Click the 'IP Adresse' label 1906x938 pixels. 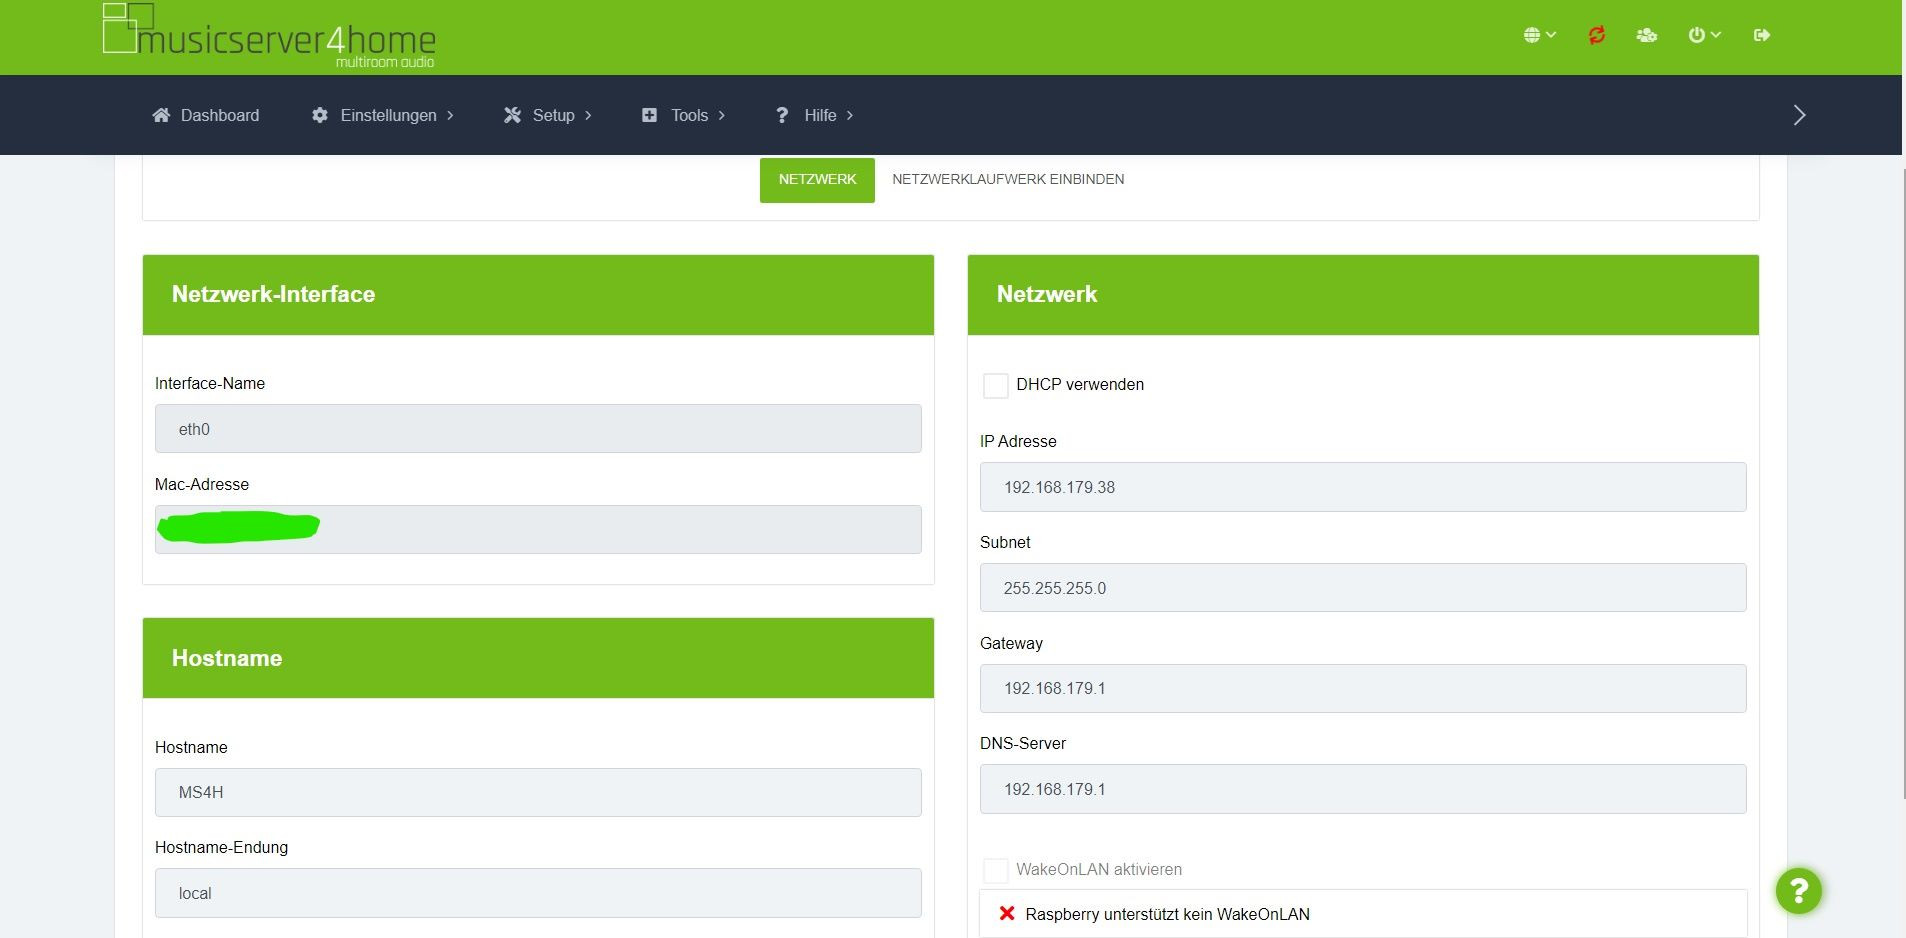tap(1018, 441)
